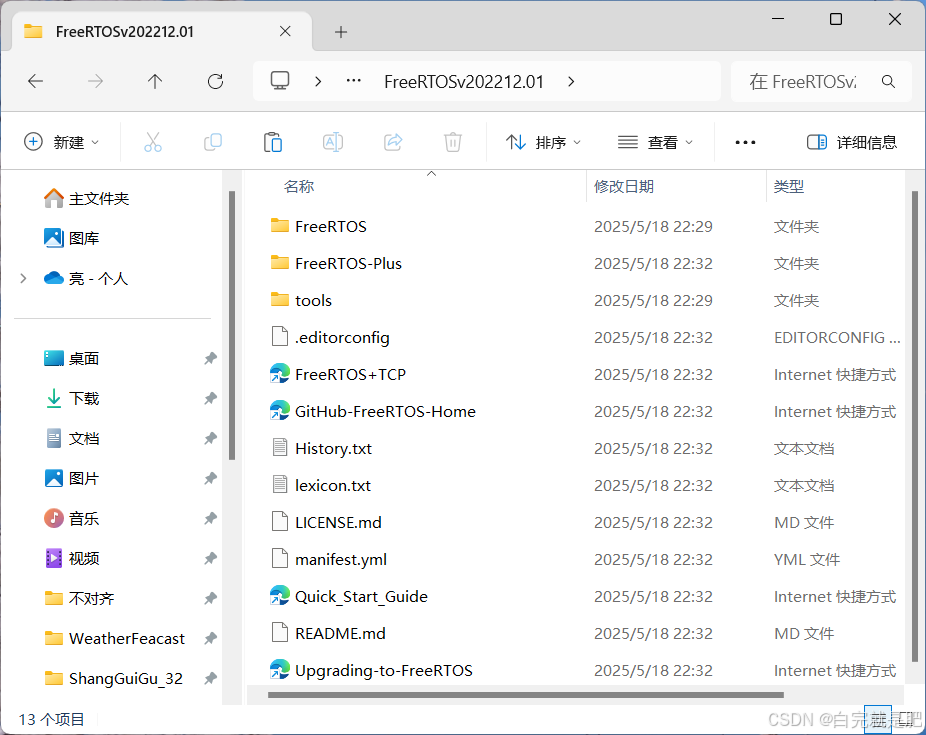926x735 pixels.
Task: Click the search box 在 FreeRTOSv...
Action: click(x=821, y=81)
